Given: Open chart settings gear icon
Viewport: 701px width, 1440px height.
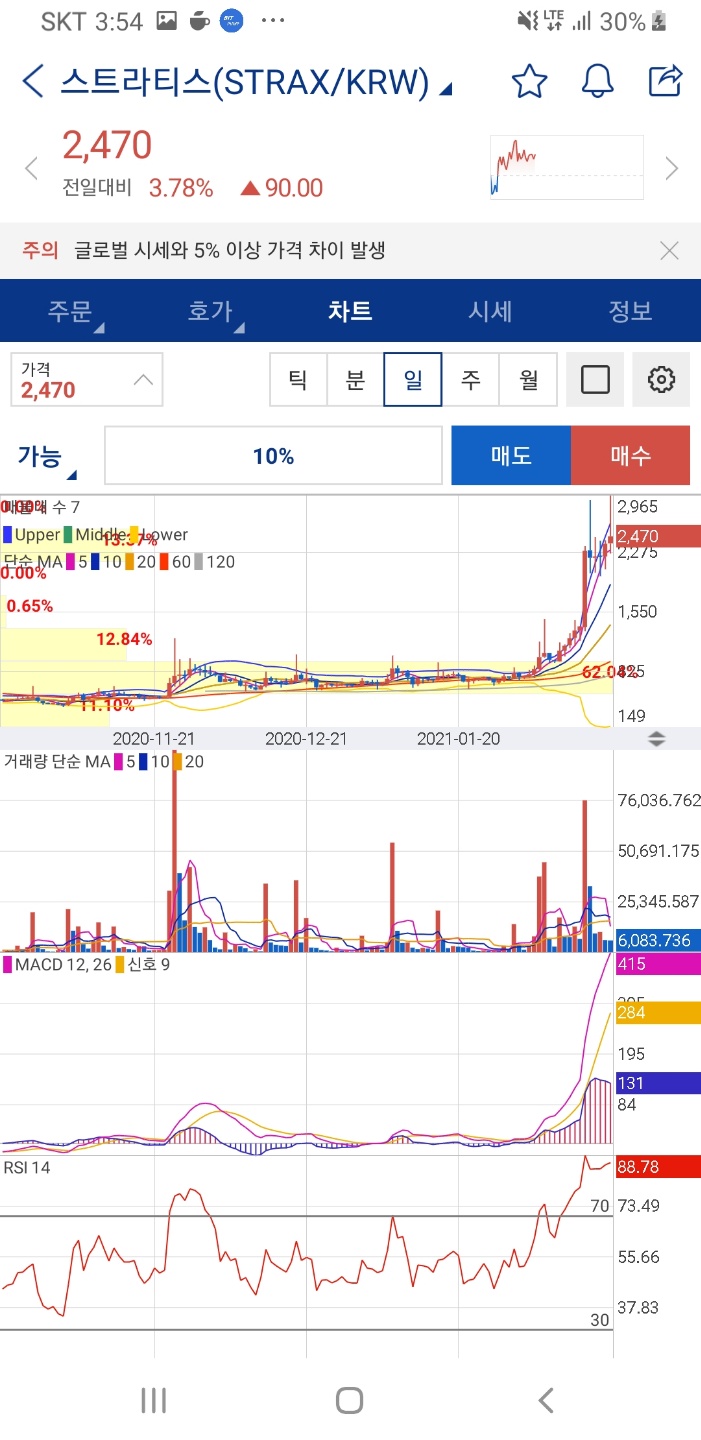Looking at the screenshot, I should point(662,379).
